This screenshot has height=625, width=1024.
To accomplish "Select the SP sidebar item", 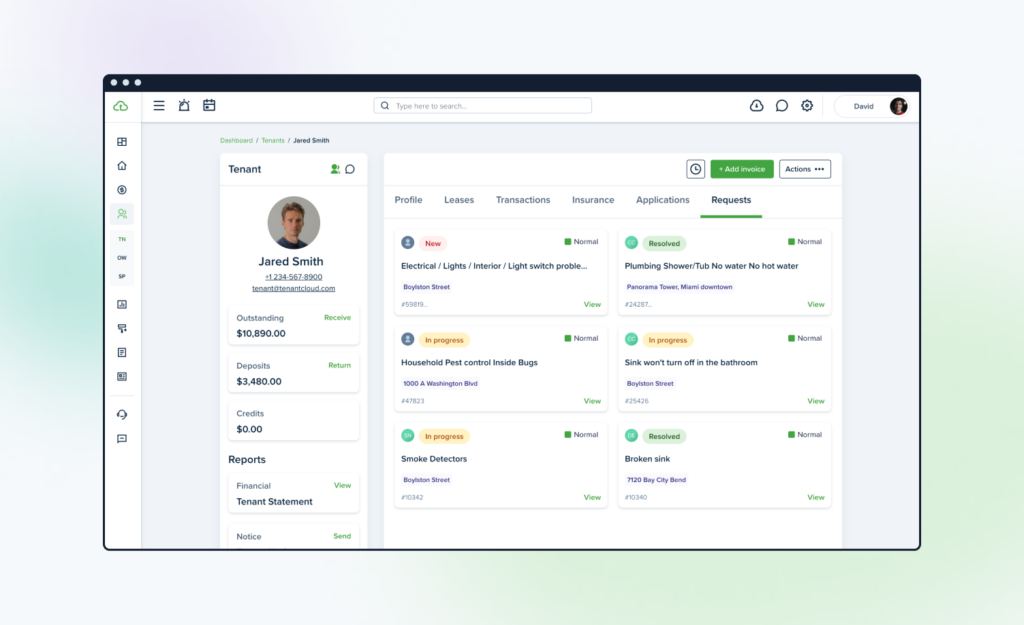I will pyautogui.click(x=122, y=276).
